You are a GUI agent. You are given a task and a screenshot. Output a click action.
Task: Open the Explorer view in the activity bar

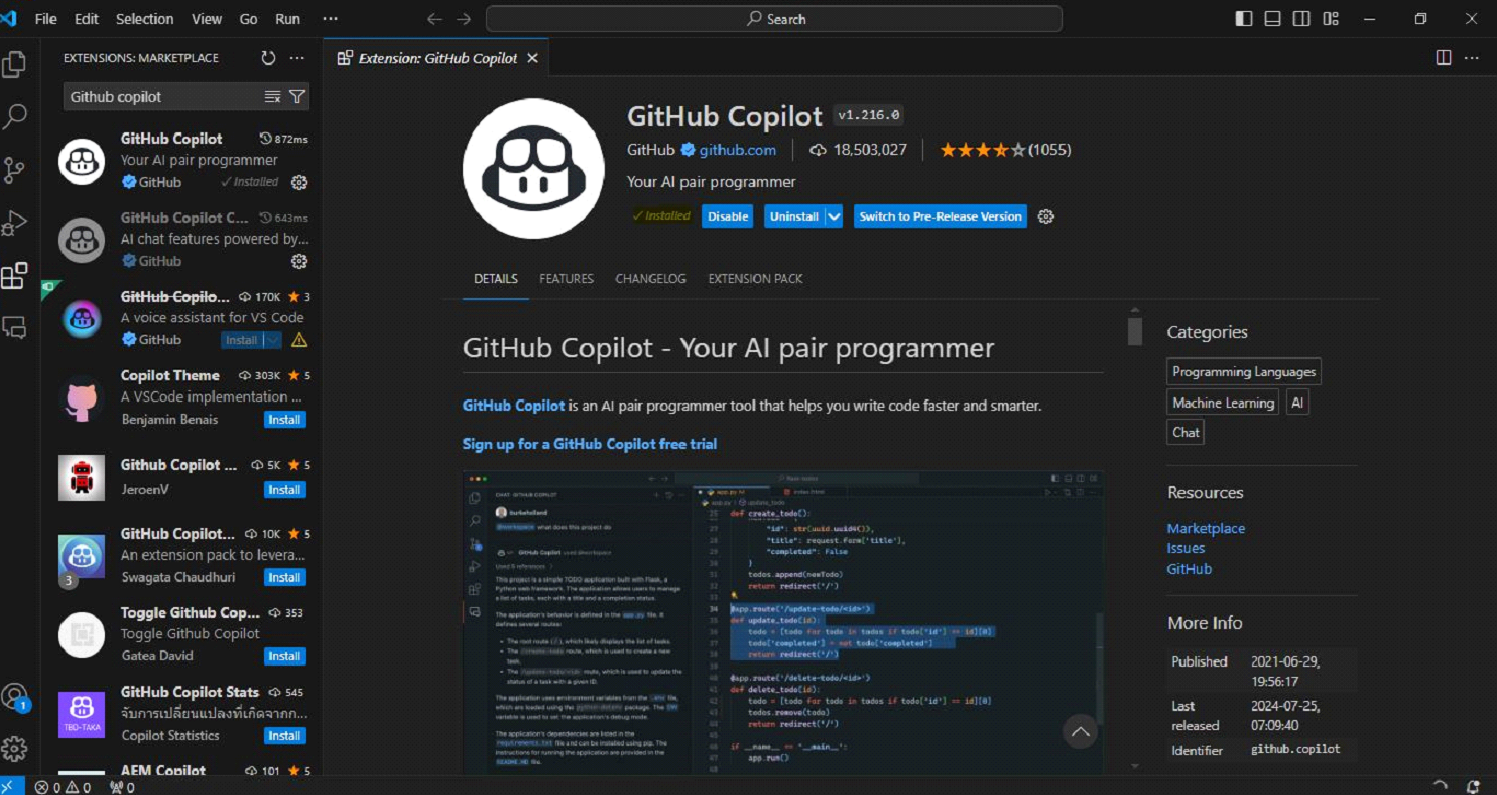pos(15,63)
